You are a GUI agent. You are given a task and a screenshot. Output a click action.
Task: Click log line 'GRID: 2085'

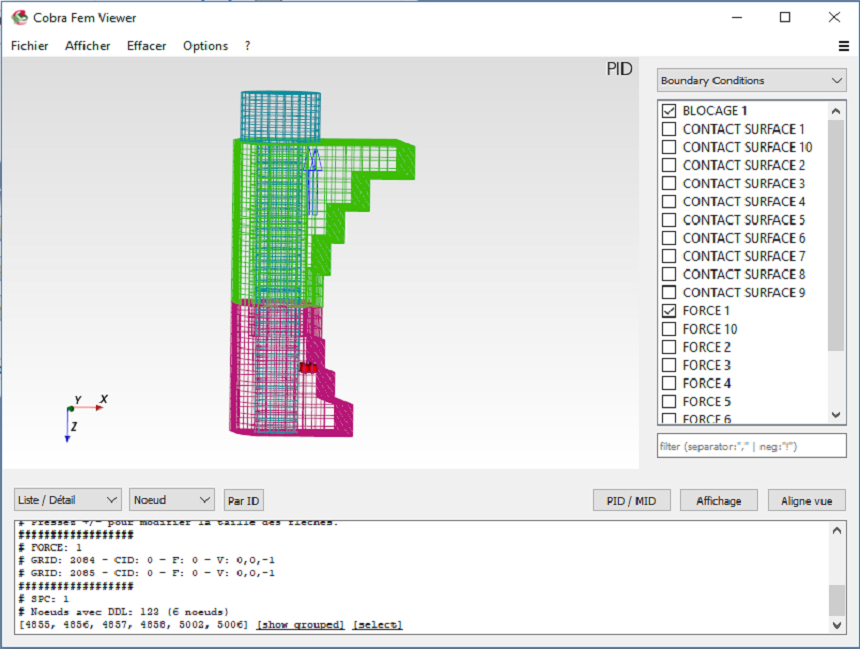pos(147,573)
